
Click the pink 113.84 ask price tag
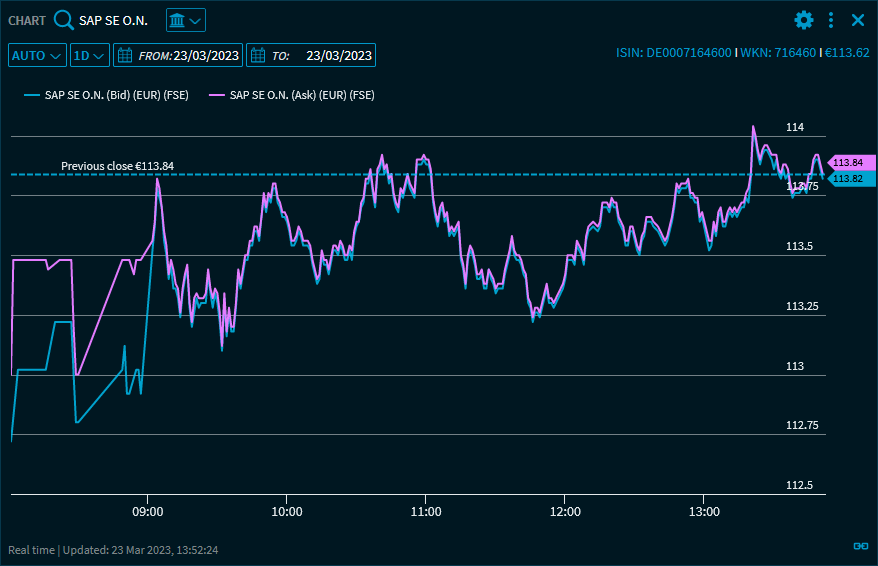pos(849,162)
